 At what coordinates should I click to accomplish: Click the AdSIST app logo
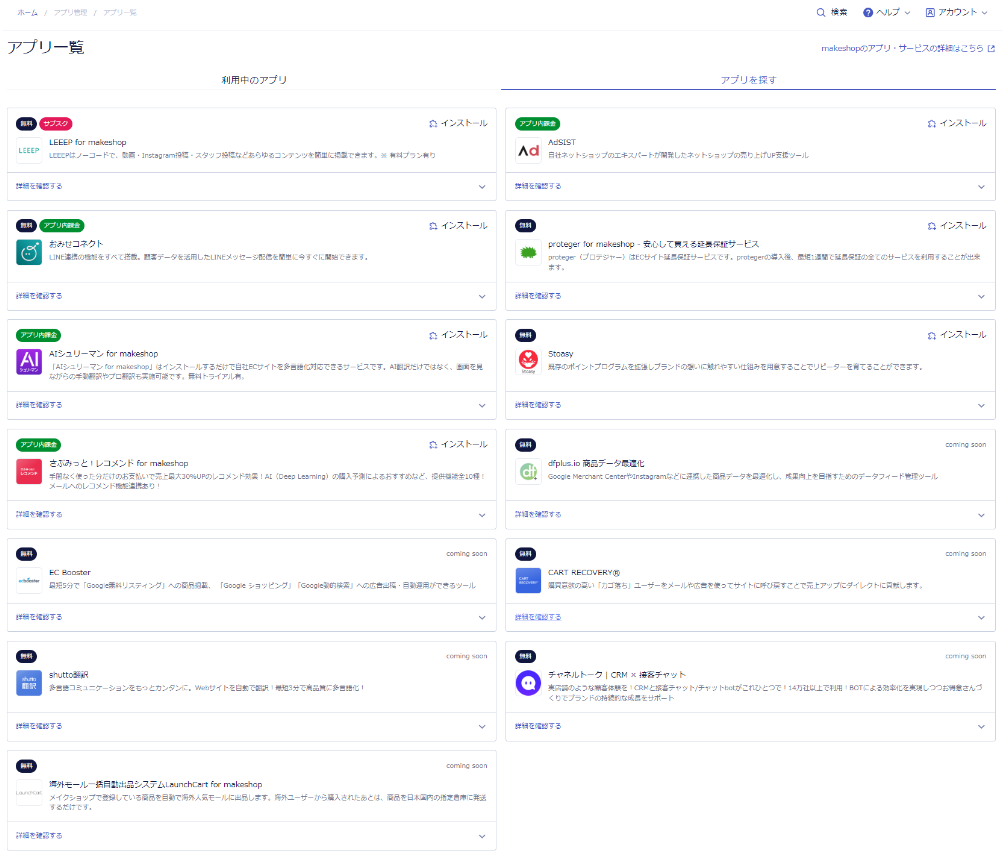pos(528,150)
